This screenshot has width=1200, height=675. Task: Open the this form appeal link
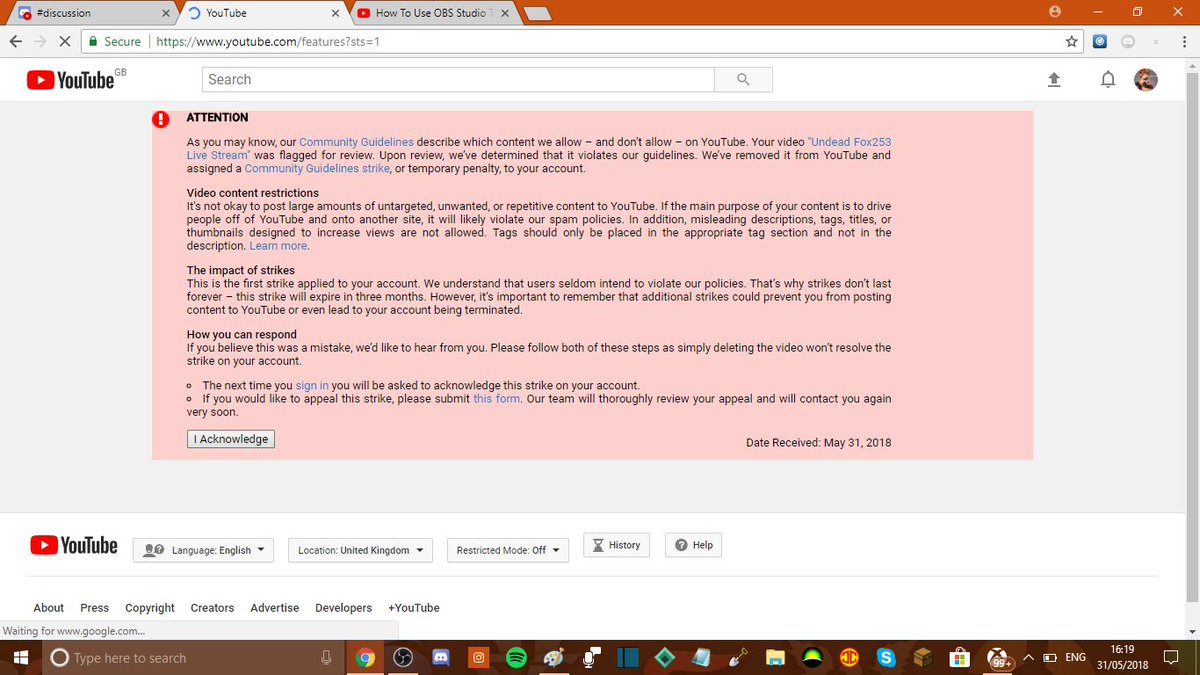497,399
